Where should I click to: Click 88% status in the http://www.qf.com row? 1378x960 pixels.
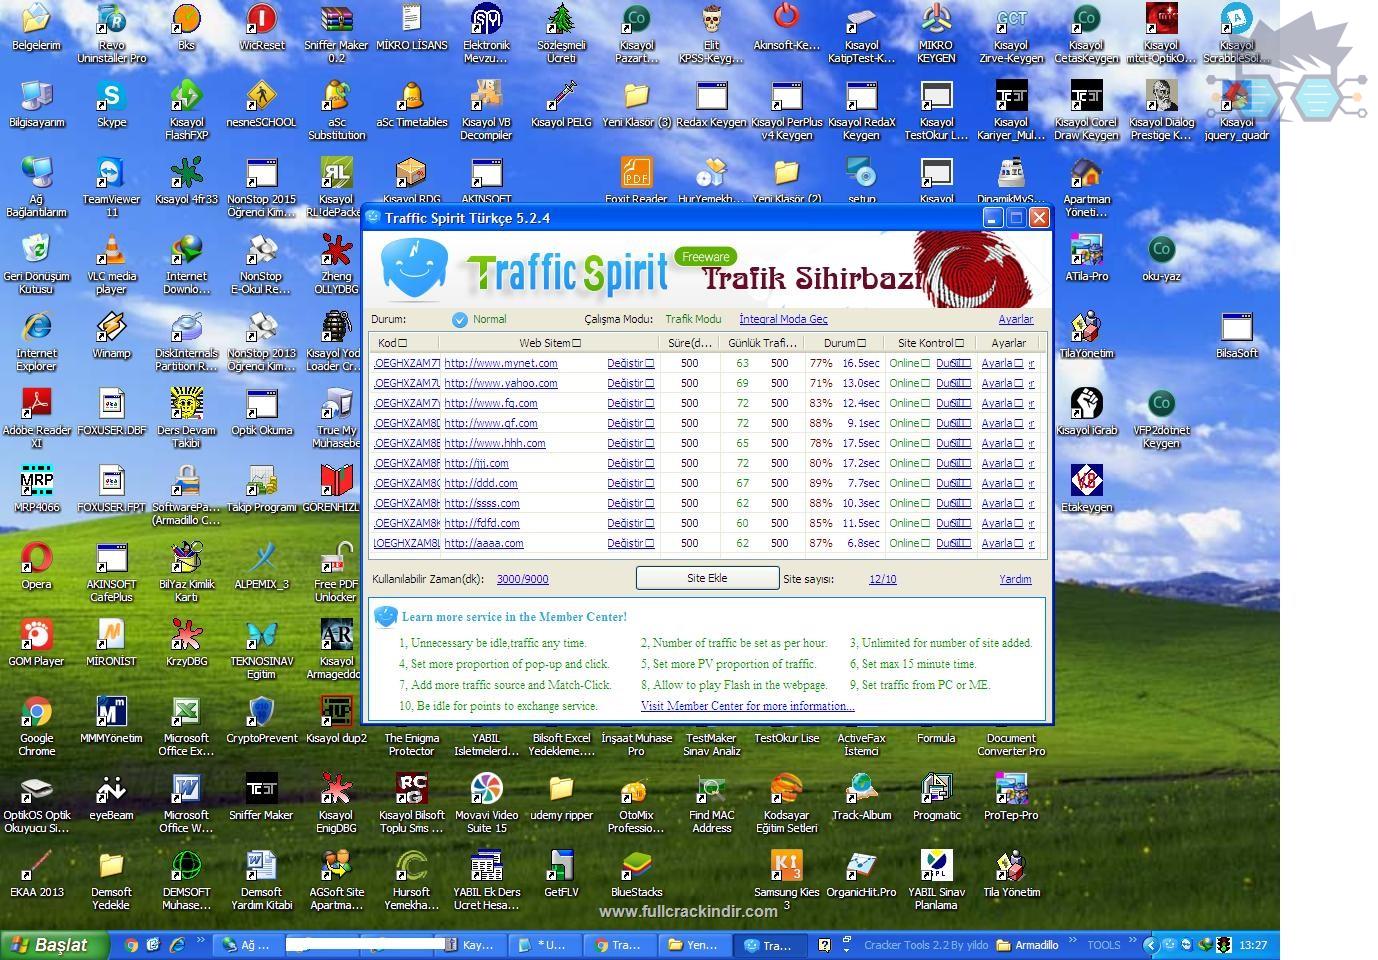click(x=820, y=423)
